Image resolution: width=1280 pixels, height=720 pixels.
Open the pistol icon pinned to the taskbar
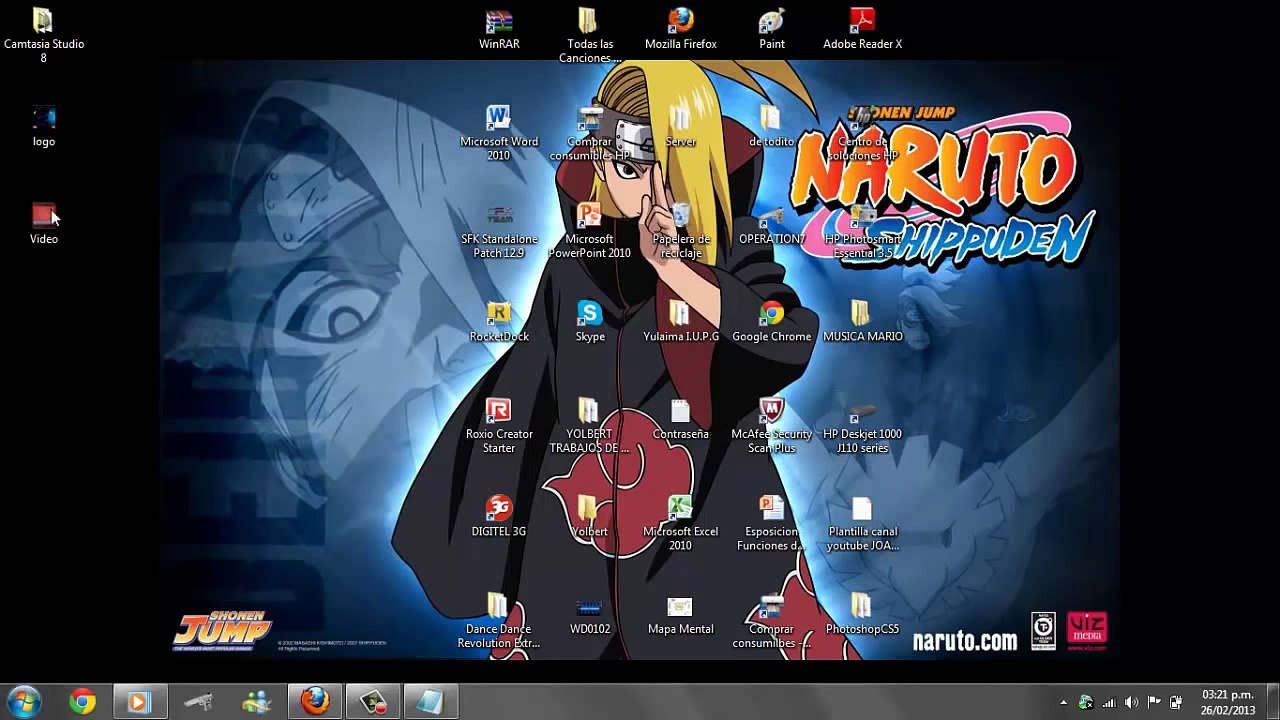click(x=198, y=701)
